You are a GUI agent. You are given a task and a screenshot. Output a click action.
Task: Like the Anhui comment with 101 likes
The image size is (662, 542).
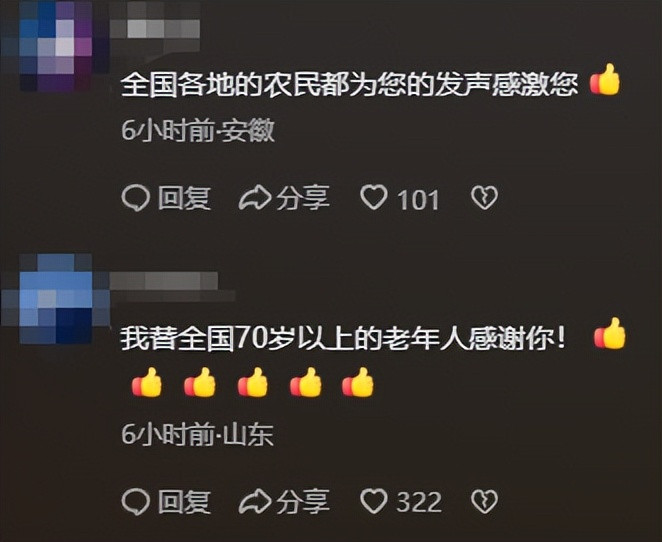pos(374,197)
